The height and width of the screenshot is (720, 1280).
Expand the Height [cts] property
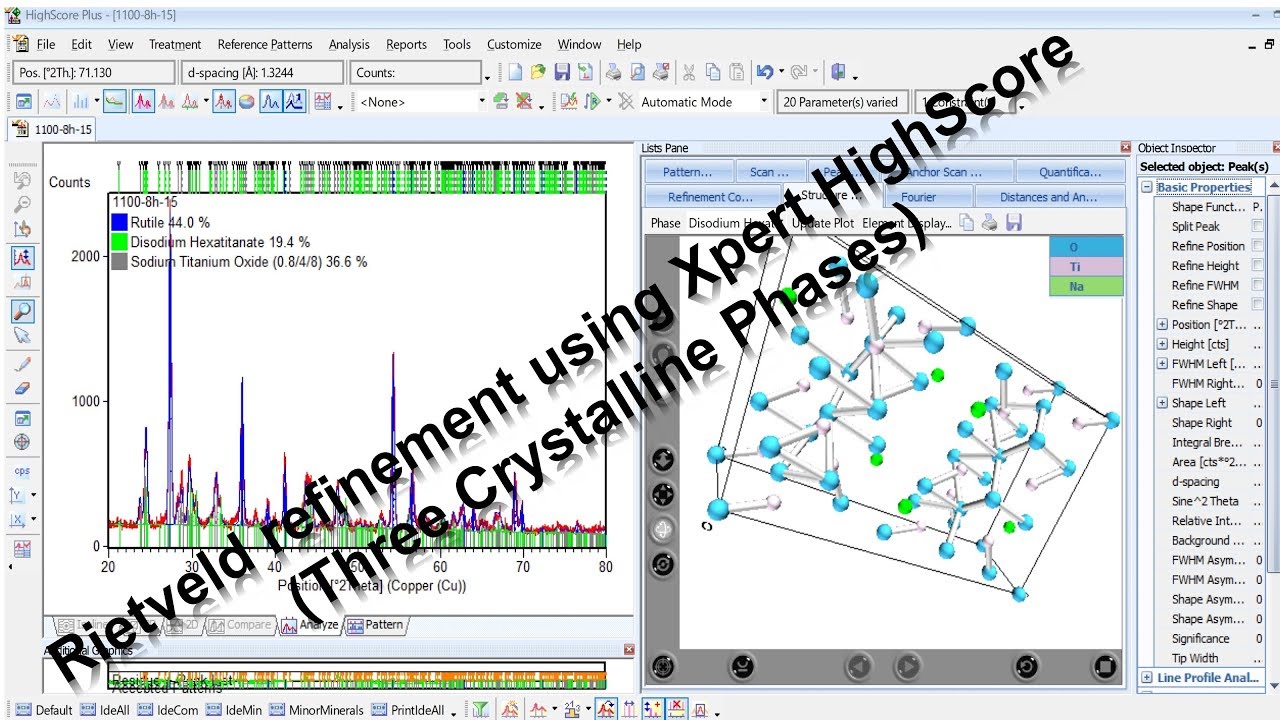coord(1162,344)
